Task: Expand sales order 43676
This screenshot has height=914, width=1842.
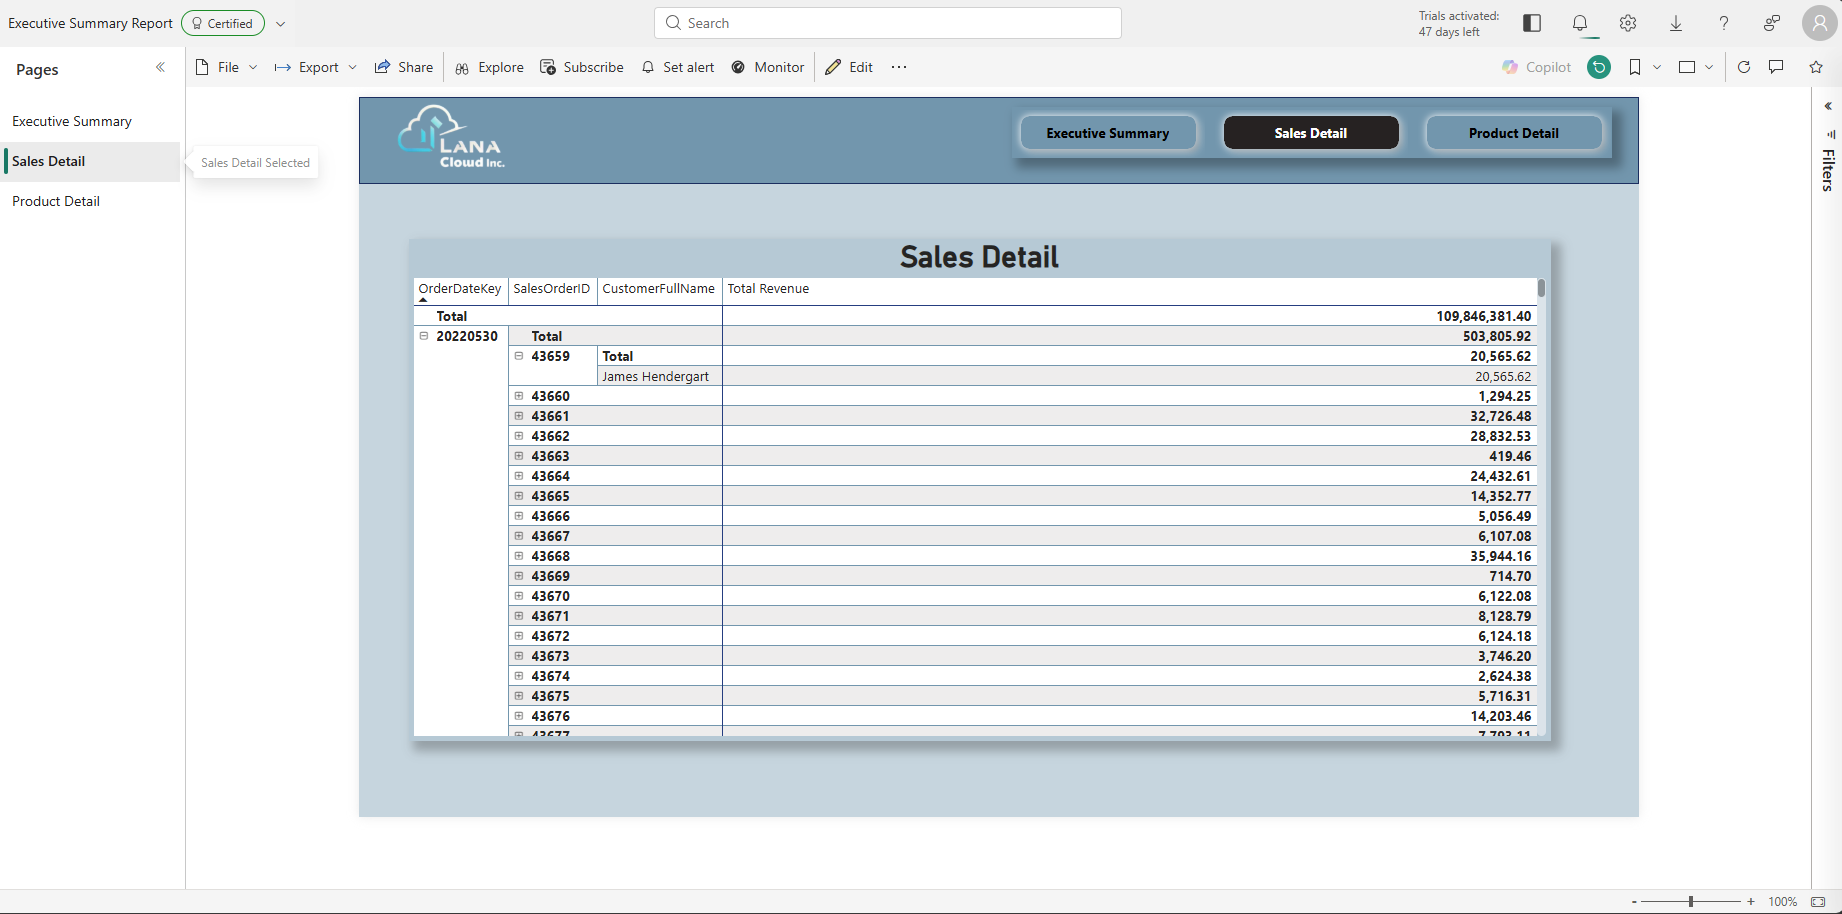Action: tap(519, 716)
